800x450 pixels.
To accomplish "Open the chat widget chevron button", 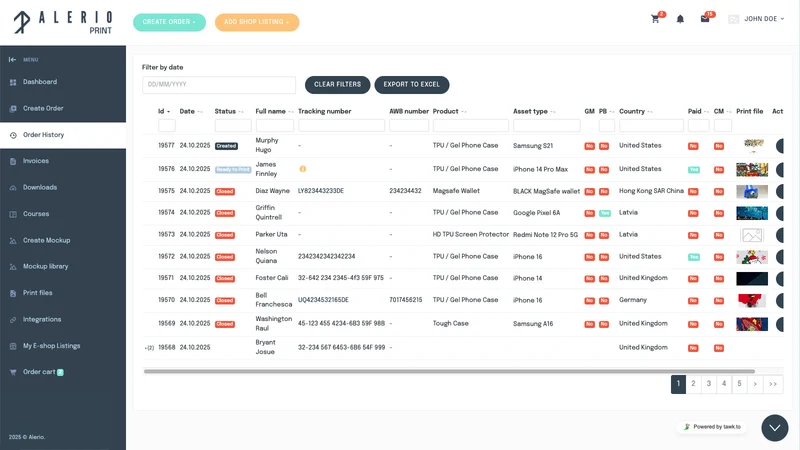I will (774, 428).
